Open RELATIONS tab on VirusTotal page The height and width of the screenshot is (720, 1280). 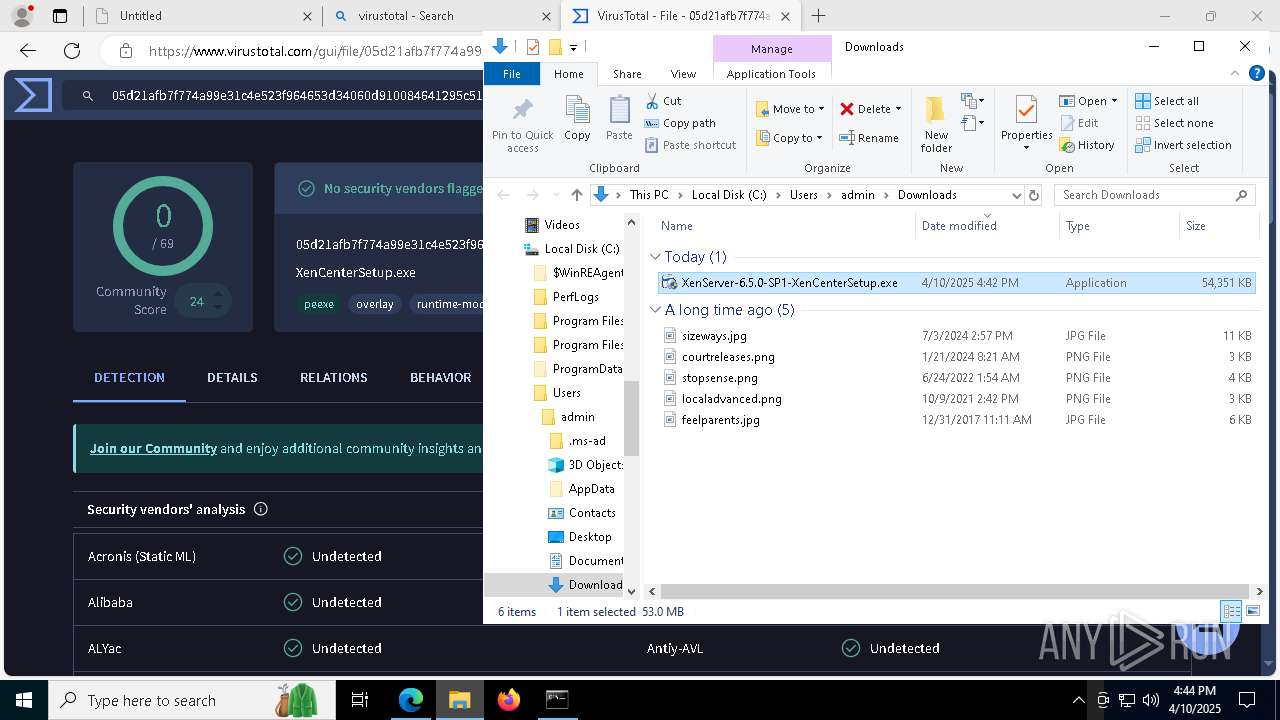pyautogui.click(x=333, y=377)
